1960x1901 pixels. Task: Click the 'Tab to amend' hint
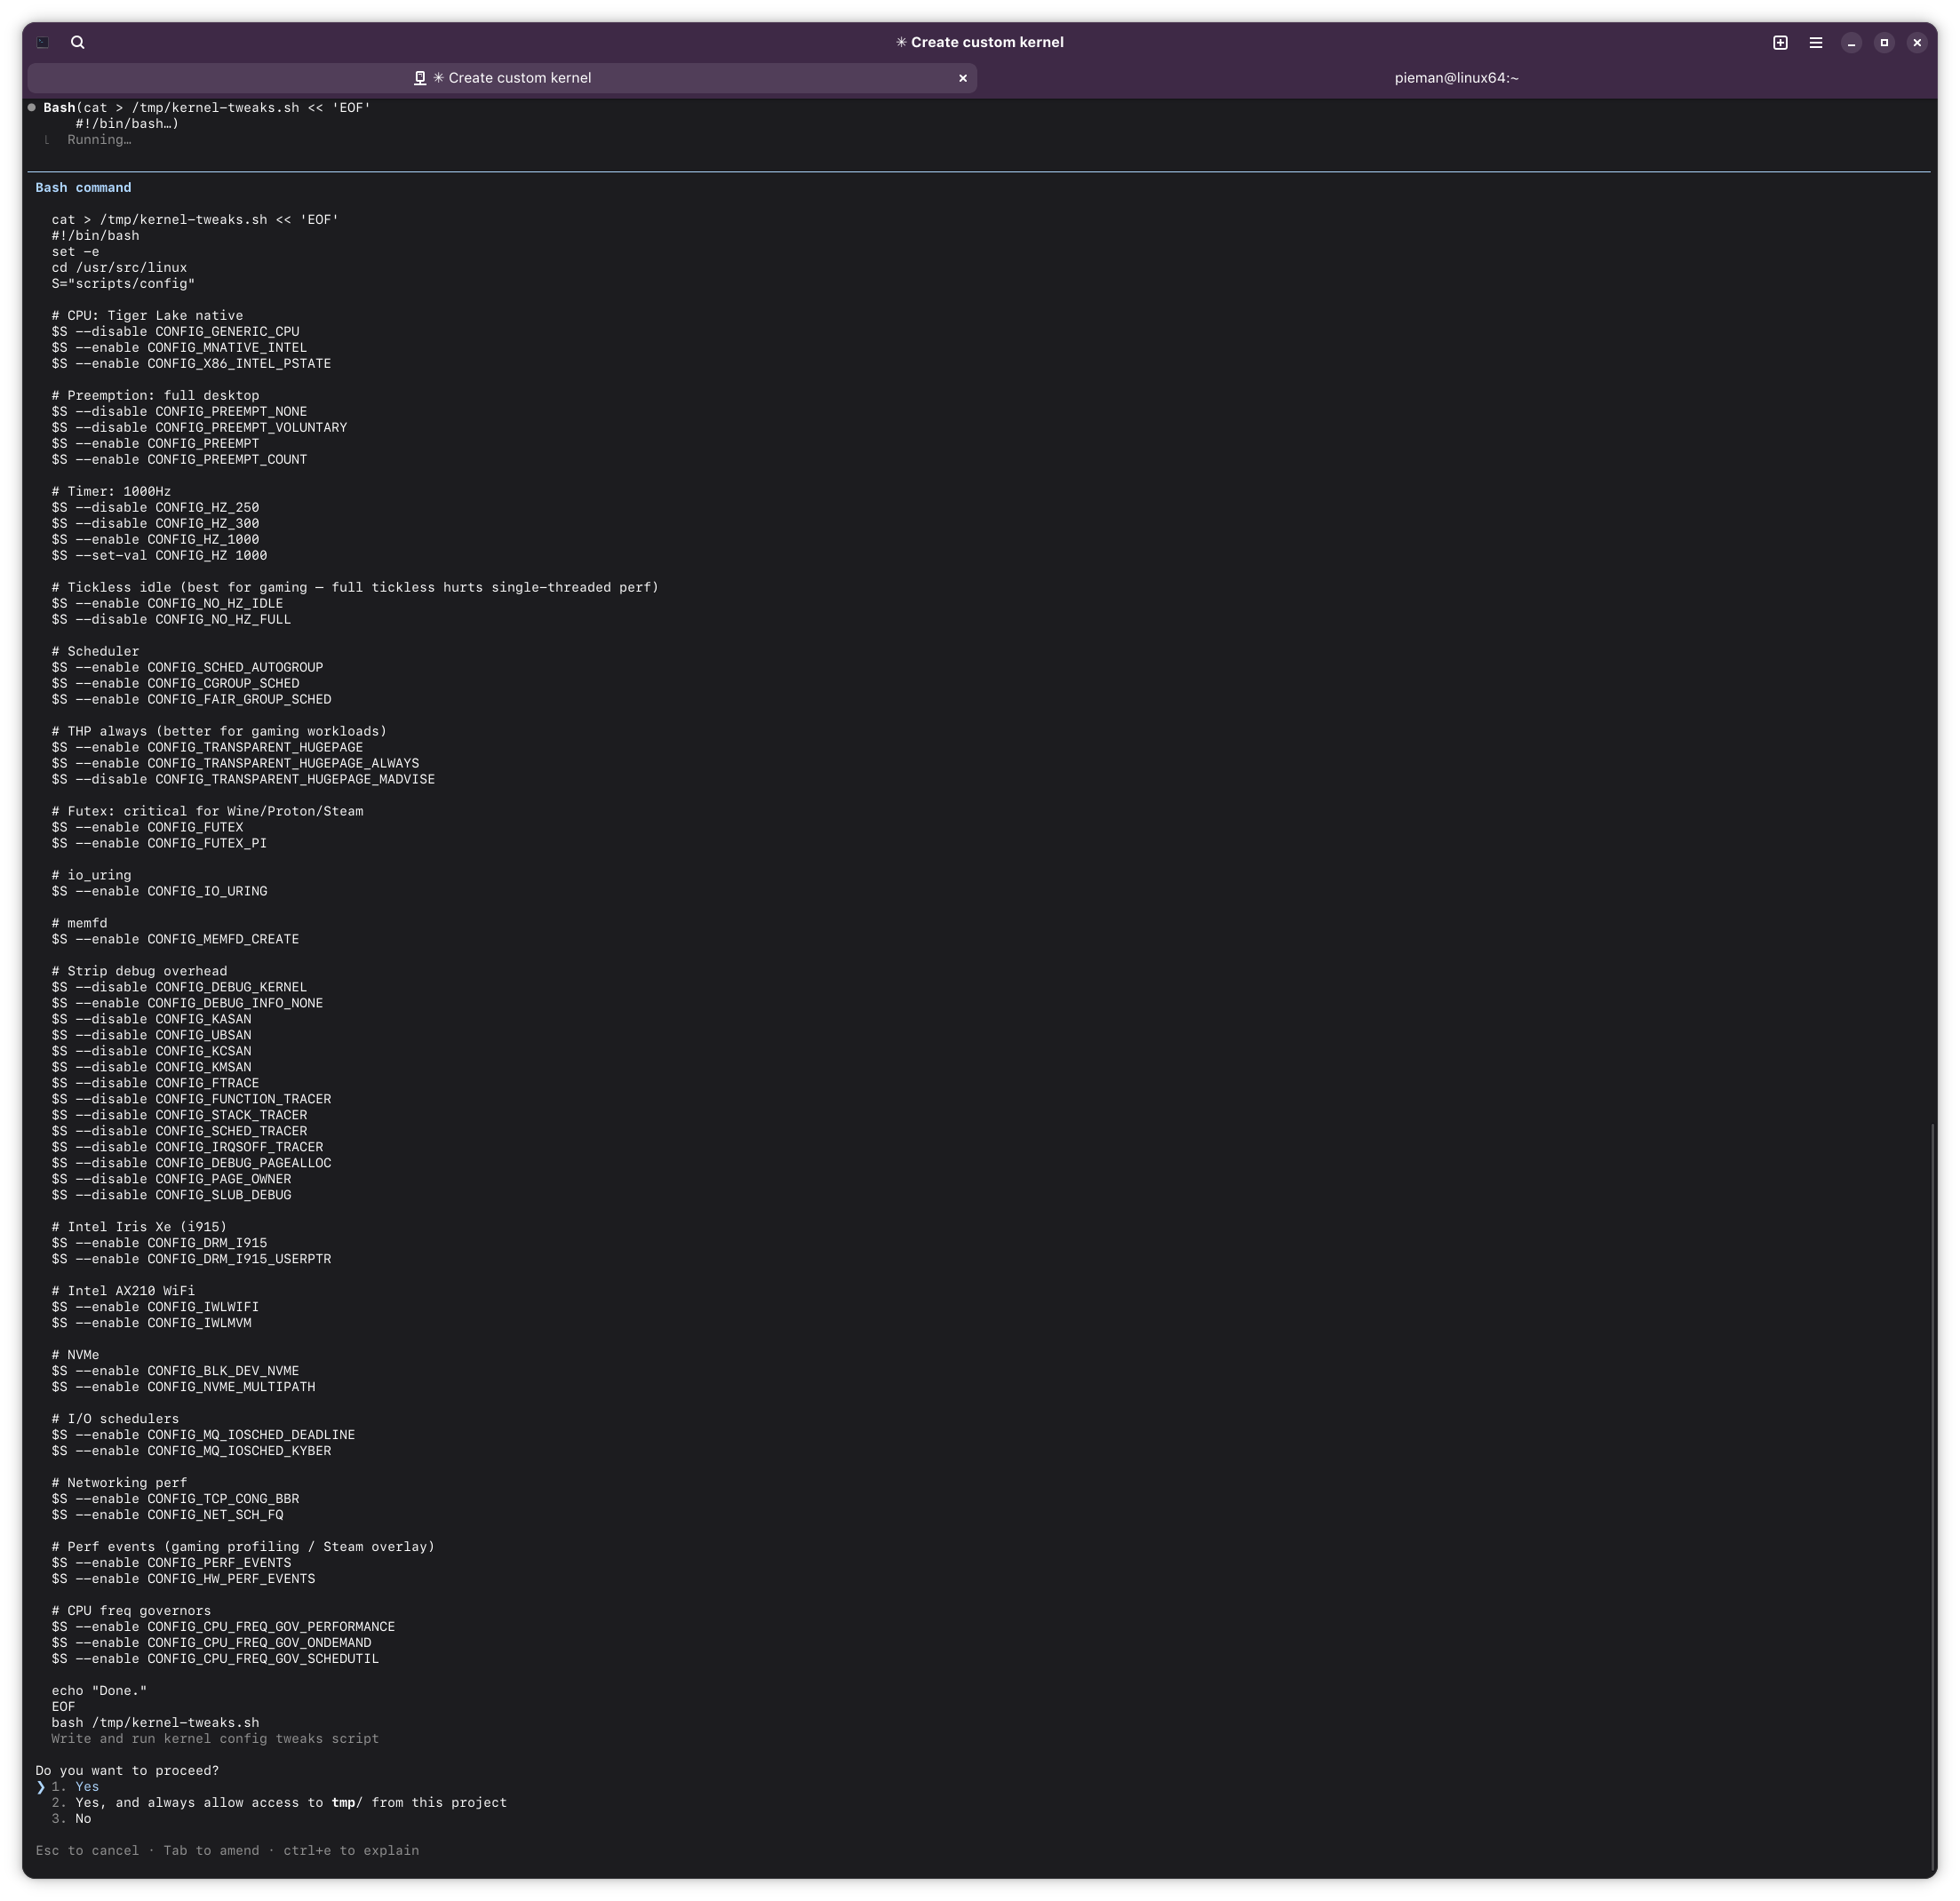[211, 1851]
